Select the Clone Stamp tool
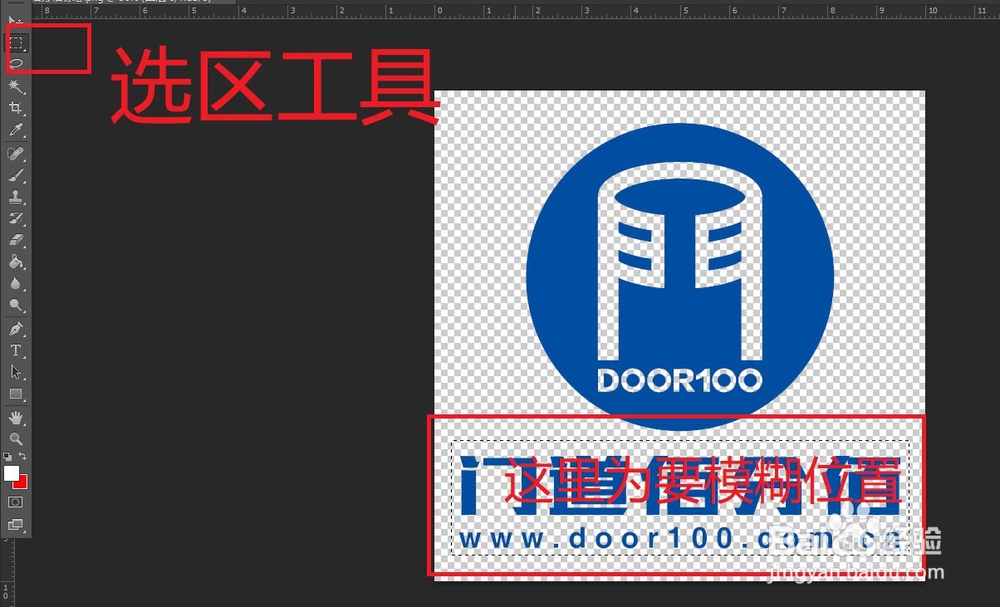1000x607 pixels. coord(16,197)
